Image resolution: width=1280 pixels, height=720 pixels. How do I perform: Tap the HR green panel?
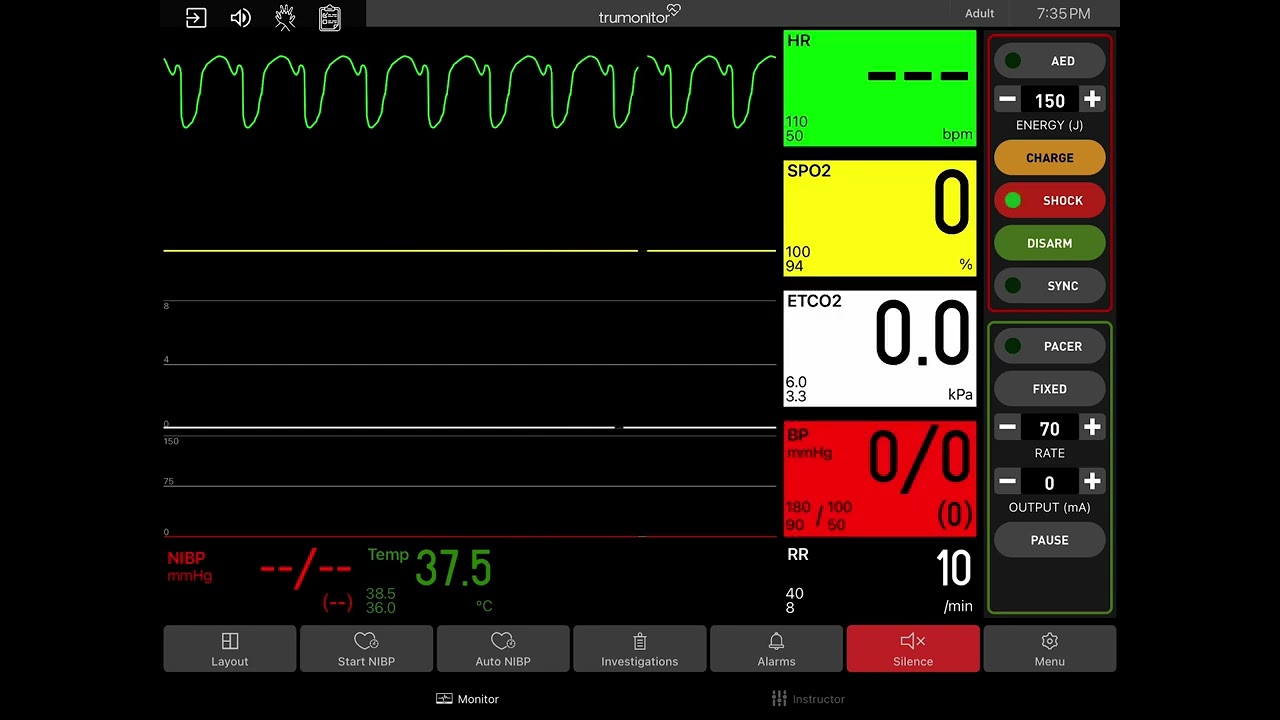(x=880, y=88)
